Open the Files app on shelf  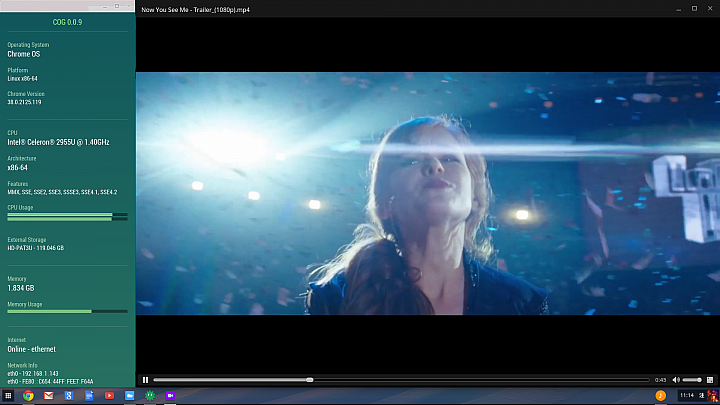(129, 395)
